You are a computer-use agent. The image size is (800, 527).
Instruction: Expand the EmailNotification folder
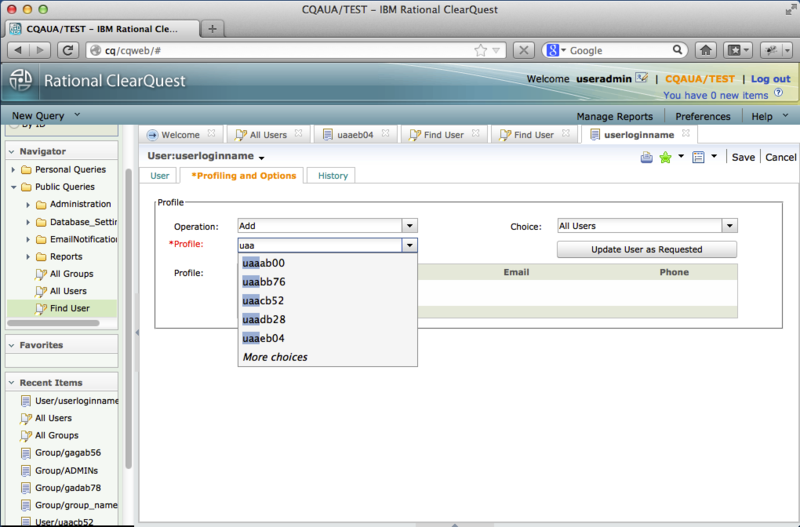click(x=28, y=239)
